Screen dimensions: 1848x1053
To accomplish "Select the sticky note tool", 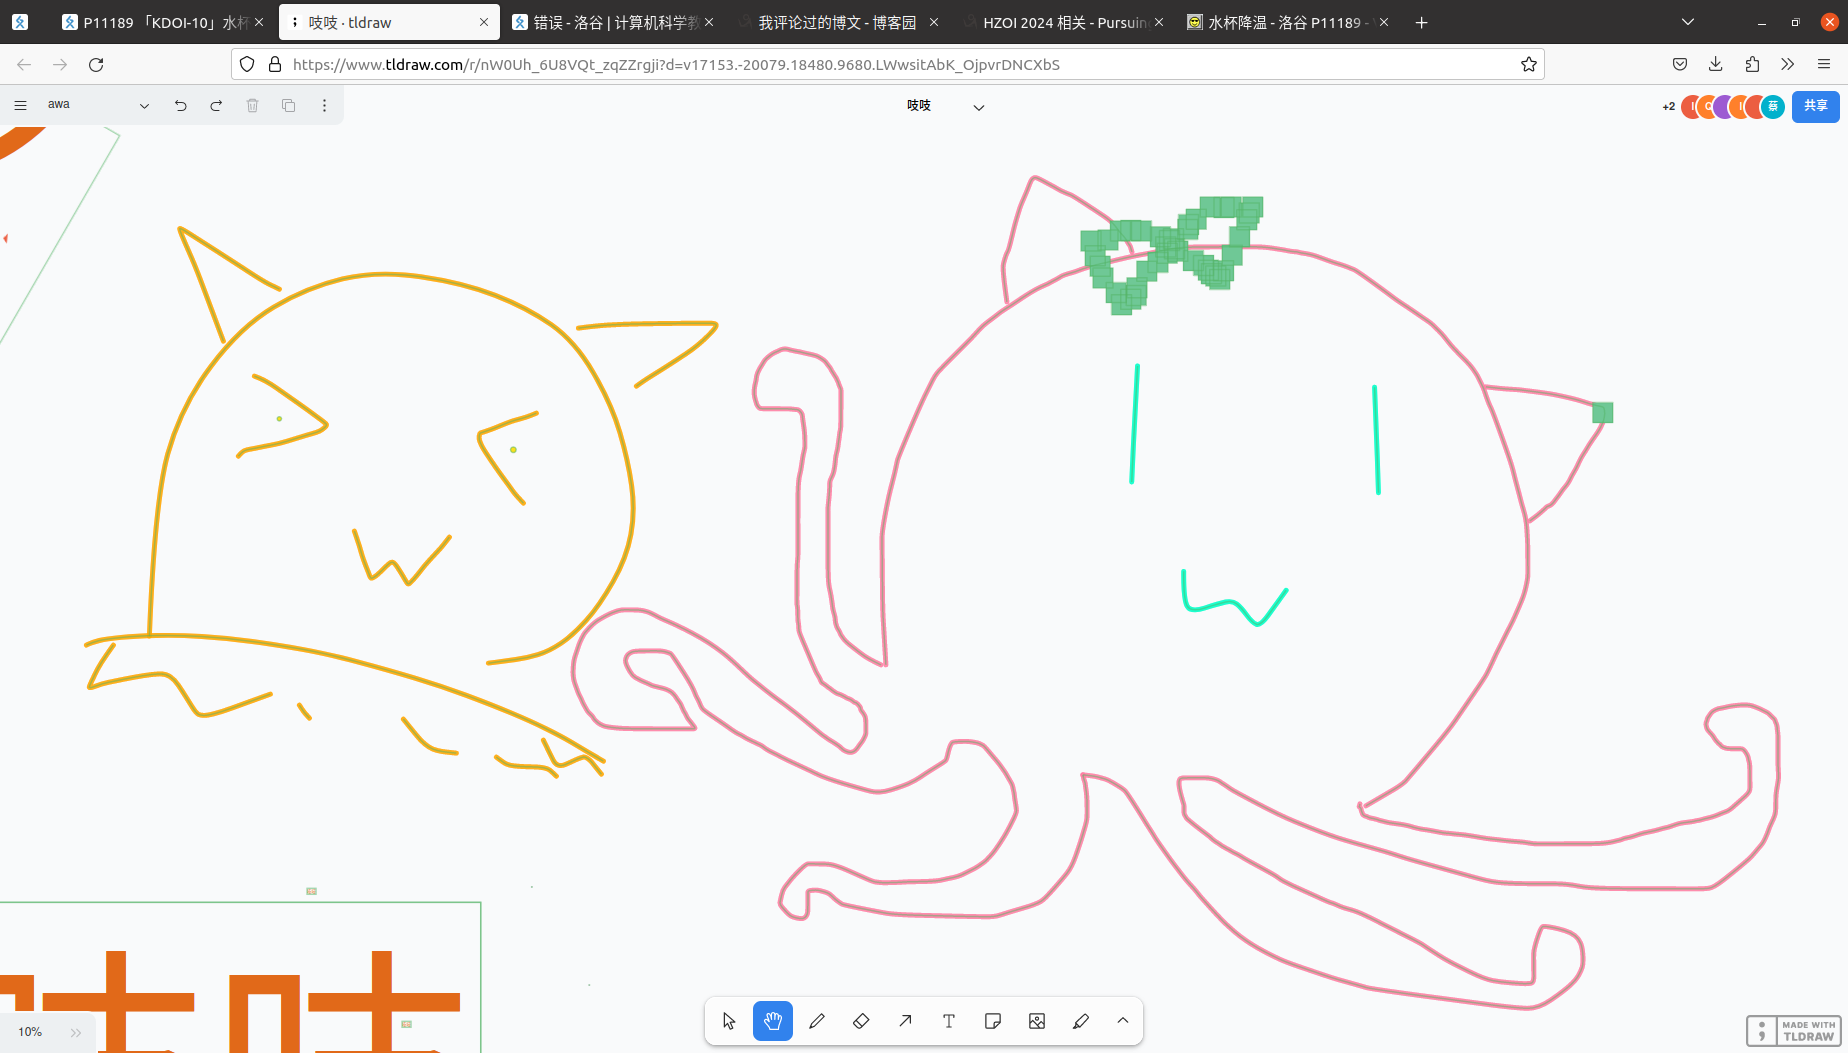I will (x=993, y=1021).
